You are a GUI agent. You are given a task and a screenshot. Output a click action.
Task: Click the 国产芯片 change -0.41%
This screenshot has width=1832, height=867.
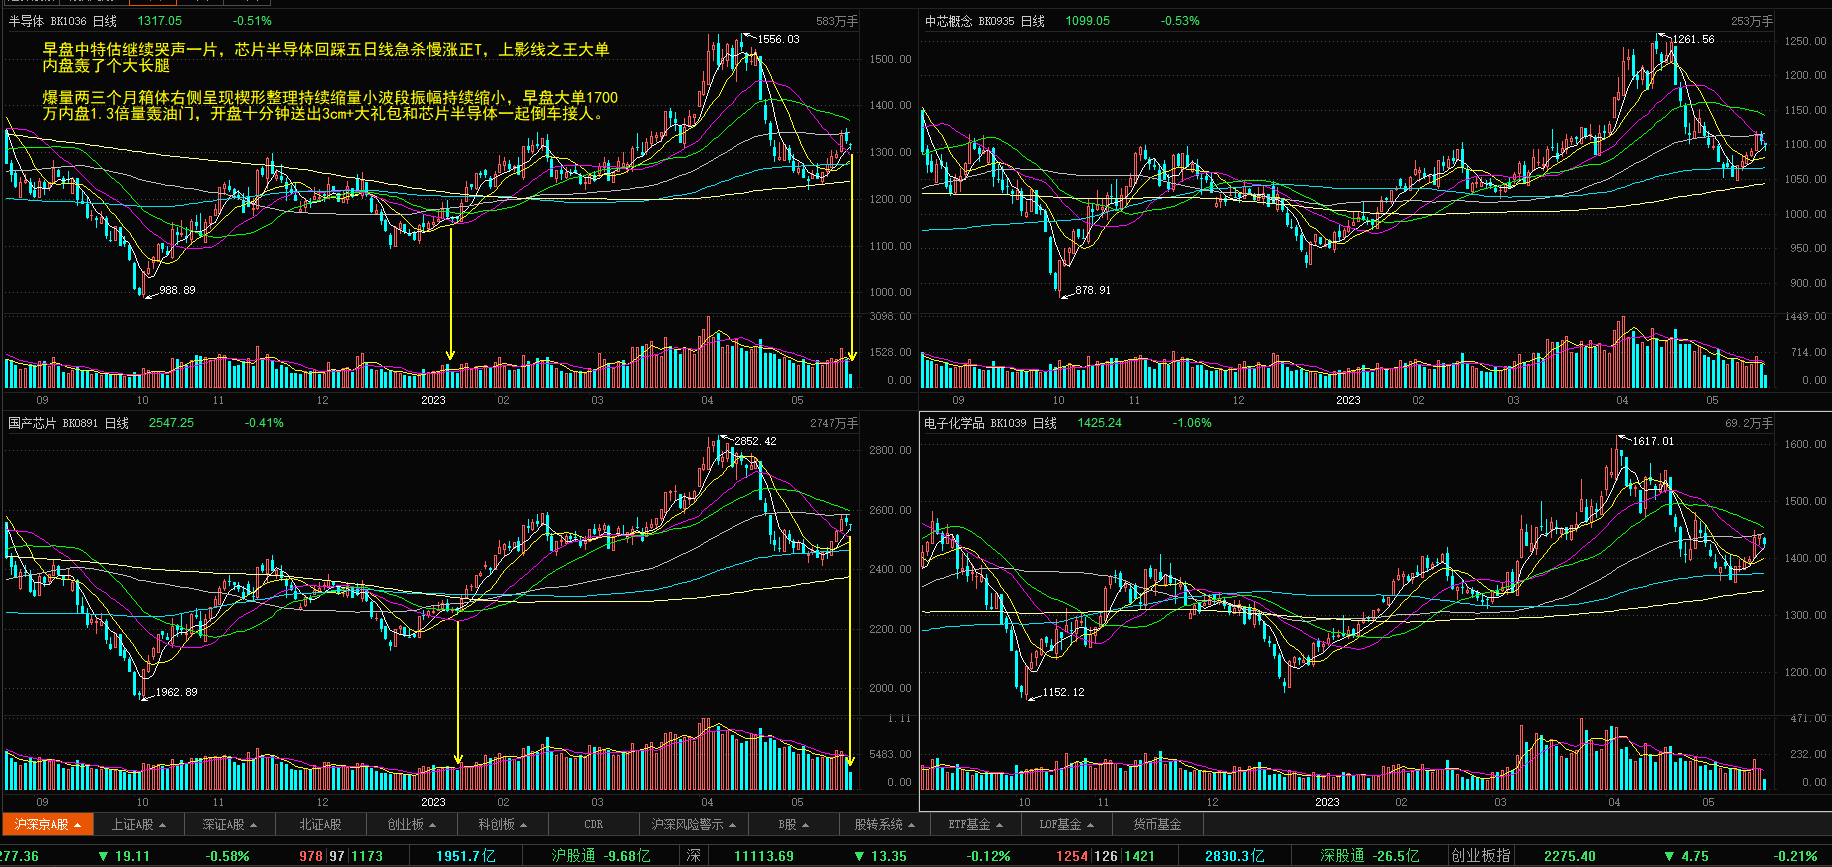pos(264,423)
